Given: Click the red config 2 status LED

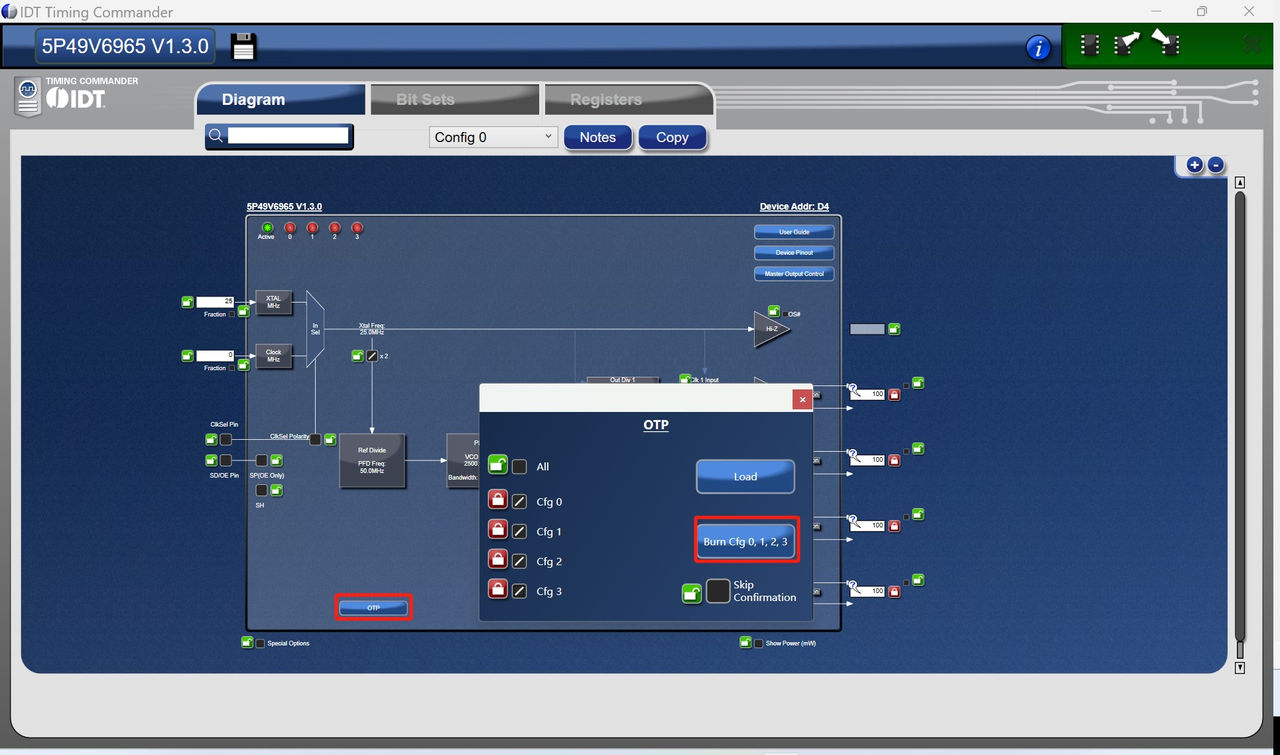Looking at the screenshot, I should [x=335, y=227].
